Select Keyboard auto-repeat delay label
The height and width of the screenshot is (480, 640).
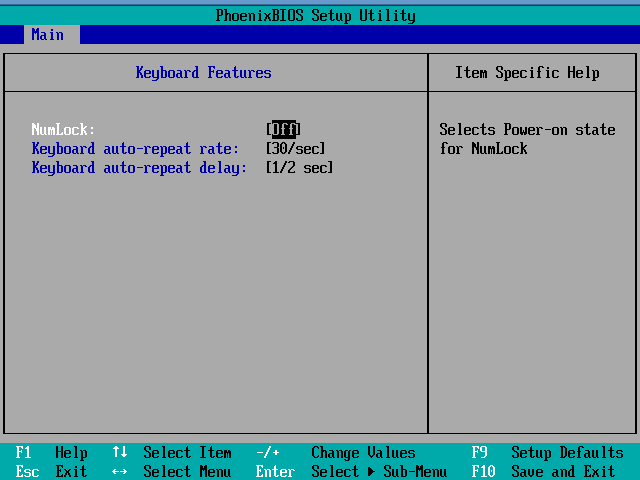pos(139,168)
